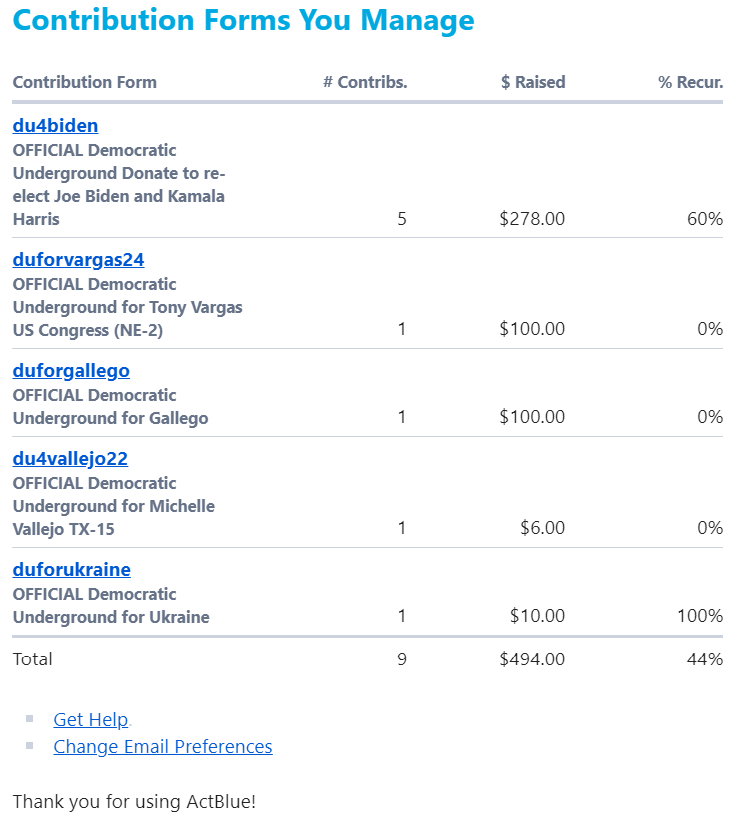Image resolution: width=733 pixels, height=819 pixels.
Task: Open the duforukraine form link
Action: pyautogui.click(x=71, y=569)
